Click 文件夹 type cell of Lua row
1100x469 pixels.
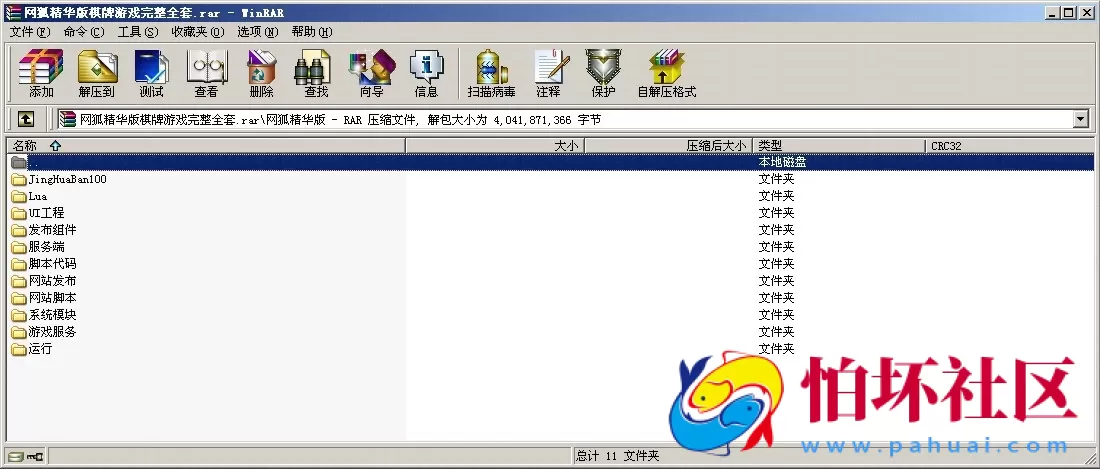coord(776,196)
